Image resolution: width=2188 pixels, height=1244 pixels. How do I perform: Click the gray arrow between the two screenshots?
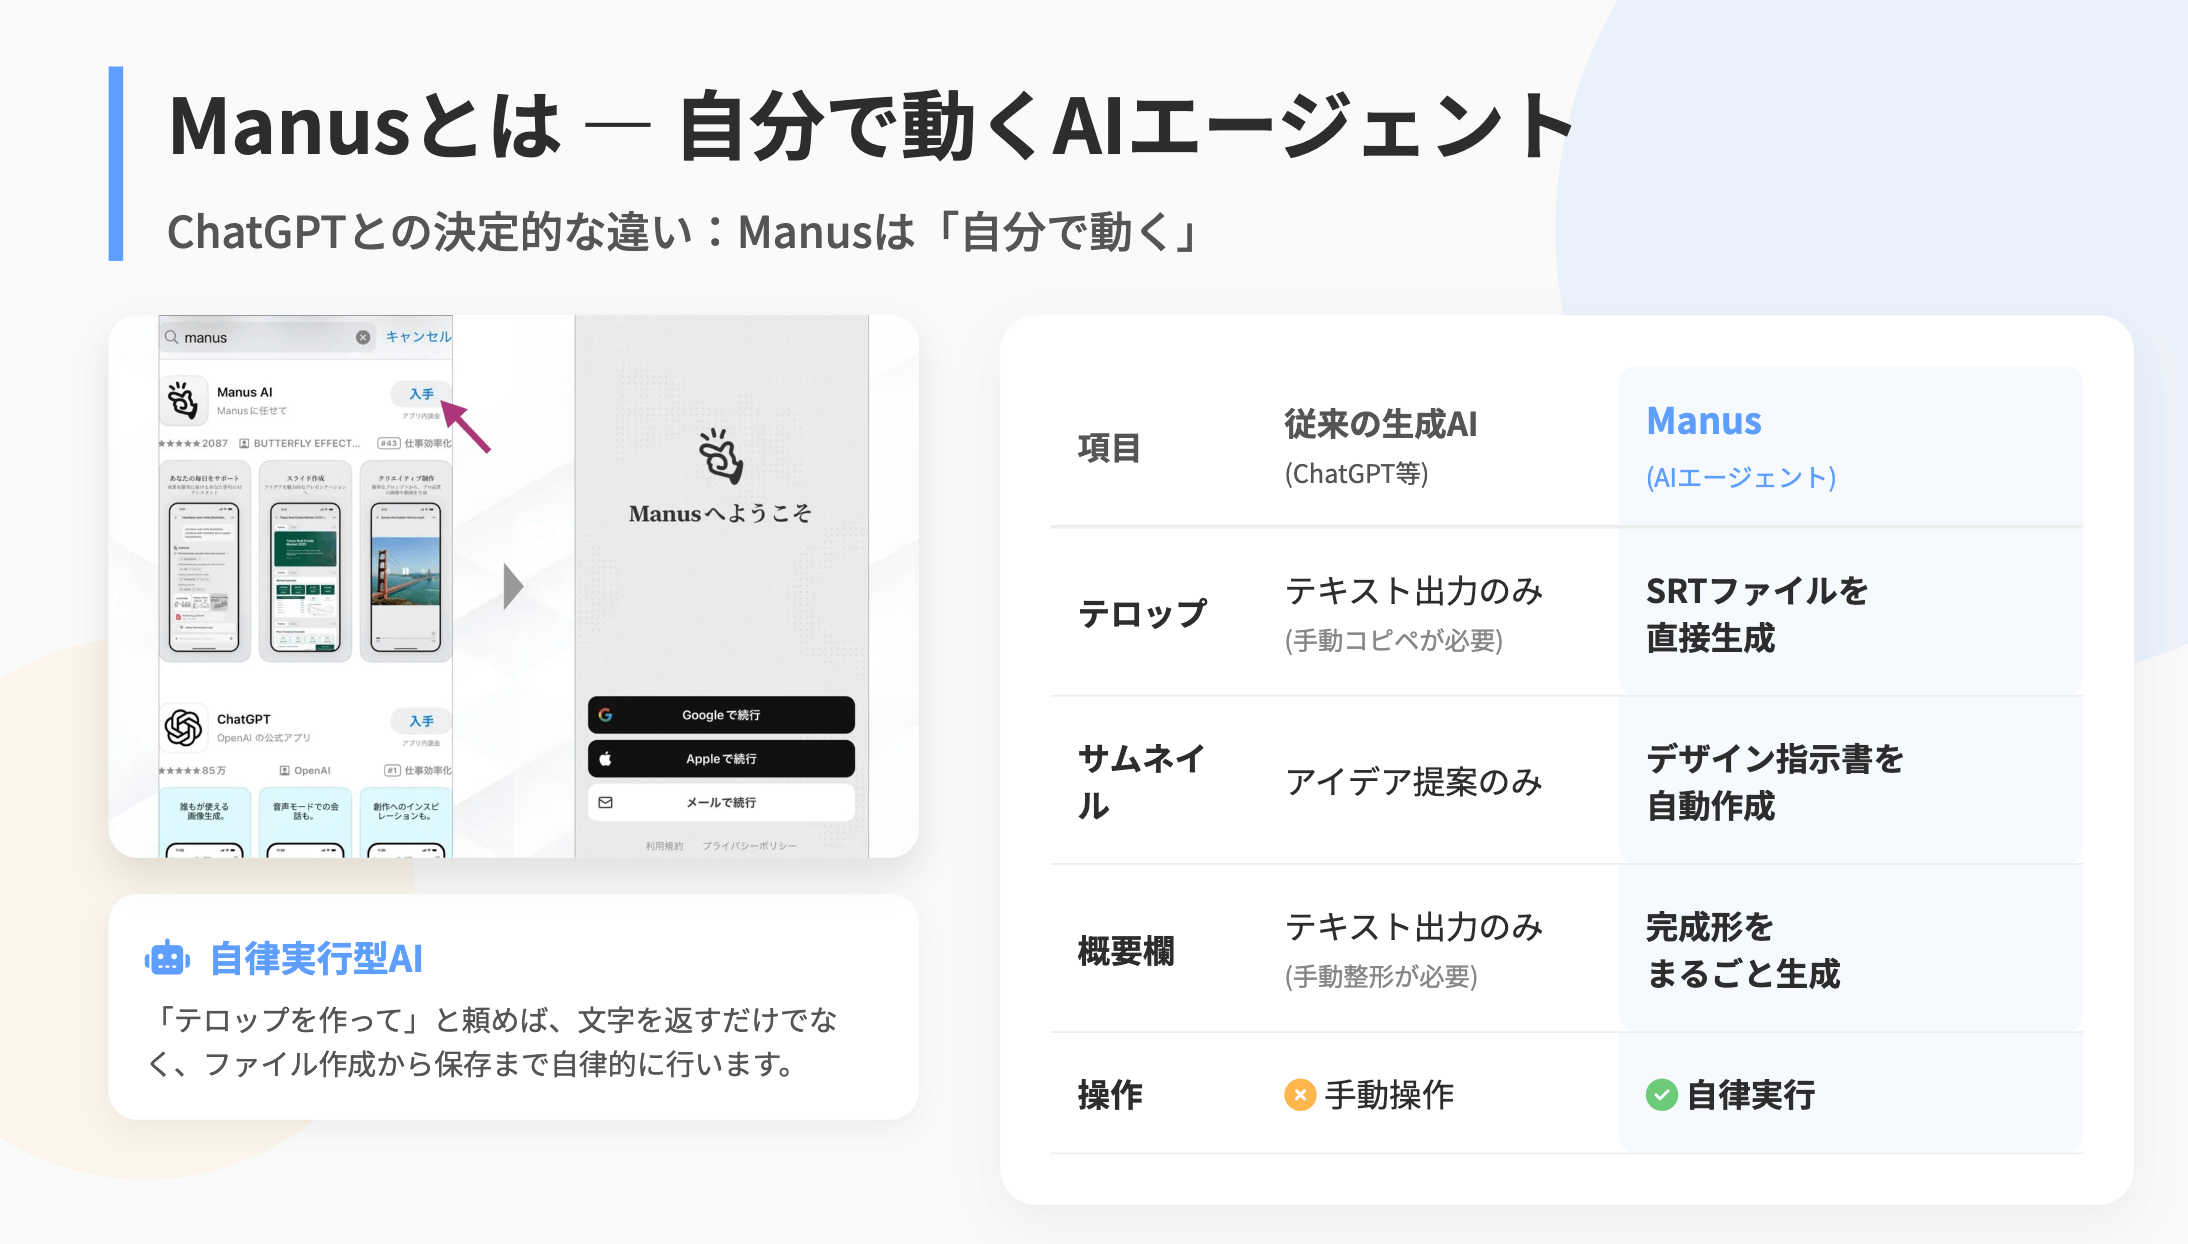pos(513,586)
